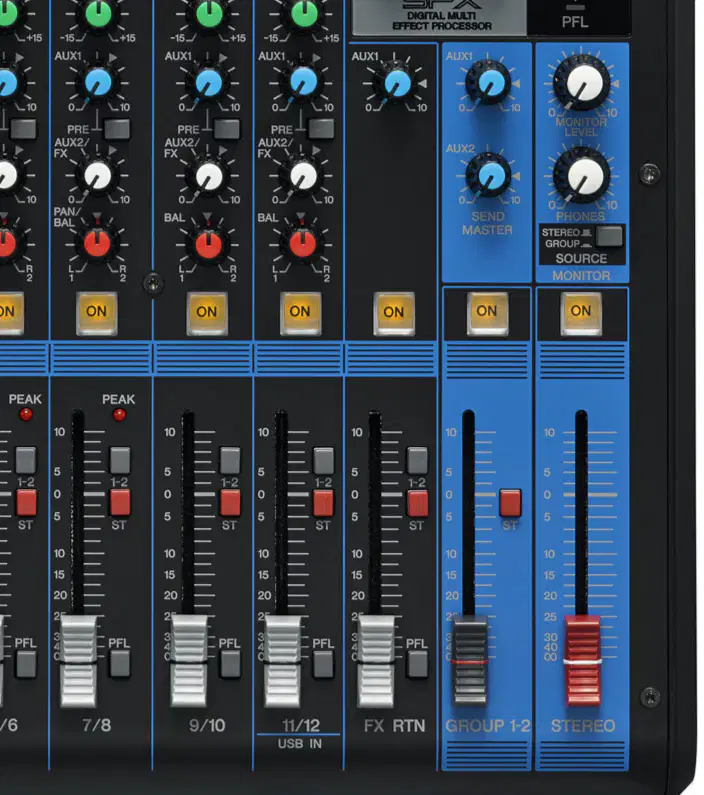Click white AUX2/FX knob on channel 7/8
704x795 pixels.
97,175
